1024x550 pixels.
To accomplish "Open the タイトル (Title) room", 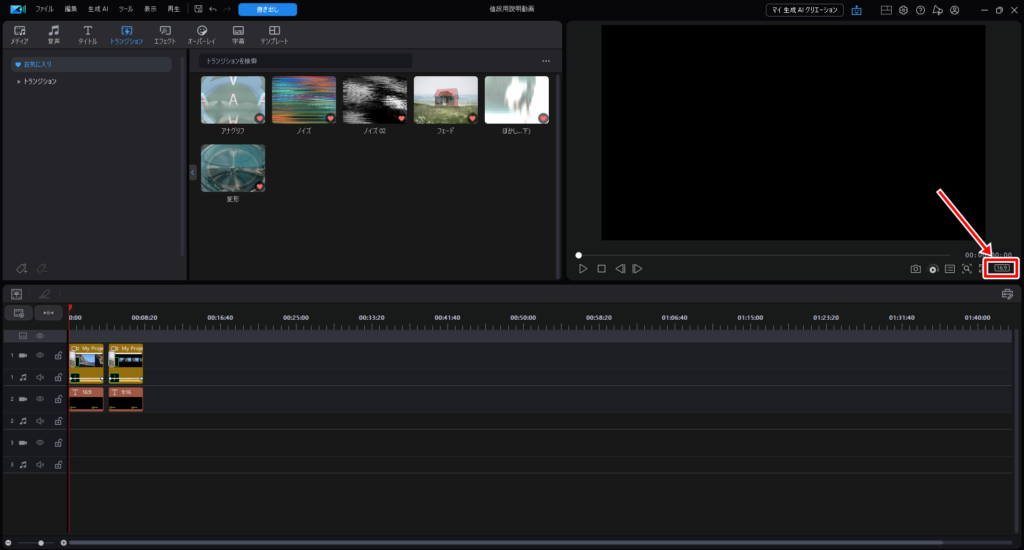I will click(x=88, y=35).
